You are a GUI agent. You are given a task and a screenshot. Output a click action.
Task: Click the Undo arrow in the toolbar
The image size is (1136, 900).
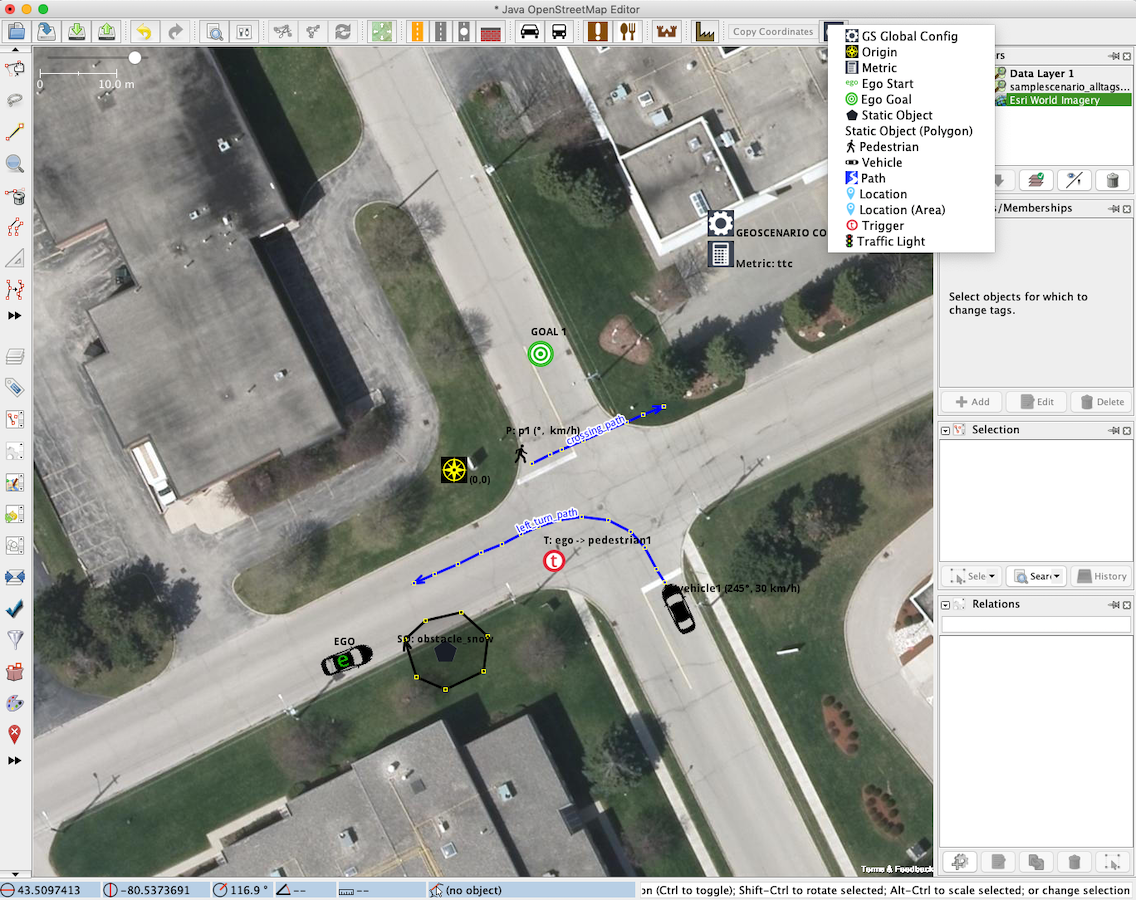(x=144, y=32)
